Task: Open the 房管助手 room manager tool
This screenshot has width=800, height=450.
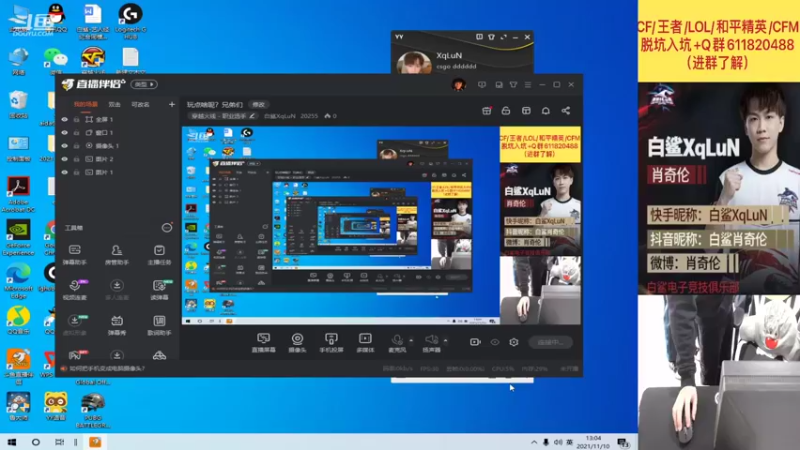Action: coord(117,254)
